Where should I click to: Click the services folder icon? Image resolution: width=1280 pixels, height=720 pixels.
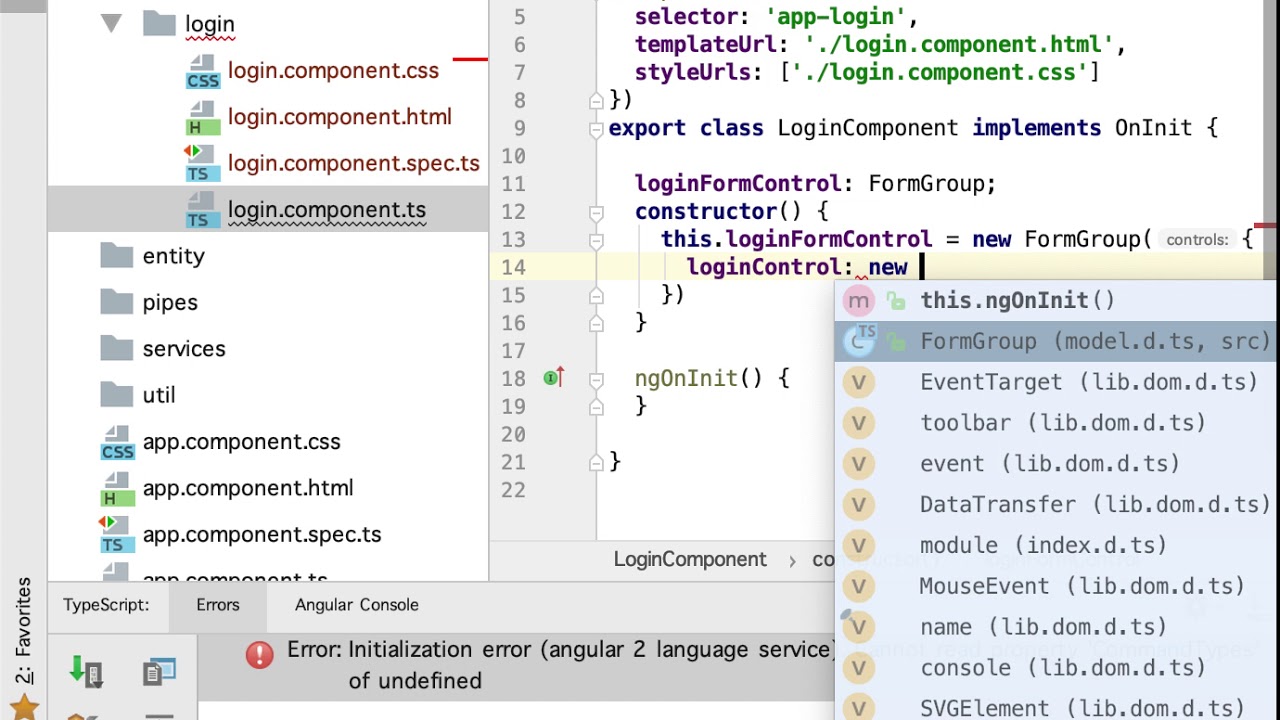tap(117, 348)
